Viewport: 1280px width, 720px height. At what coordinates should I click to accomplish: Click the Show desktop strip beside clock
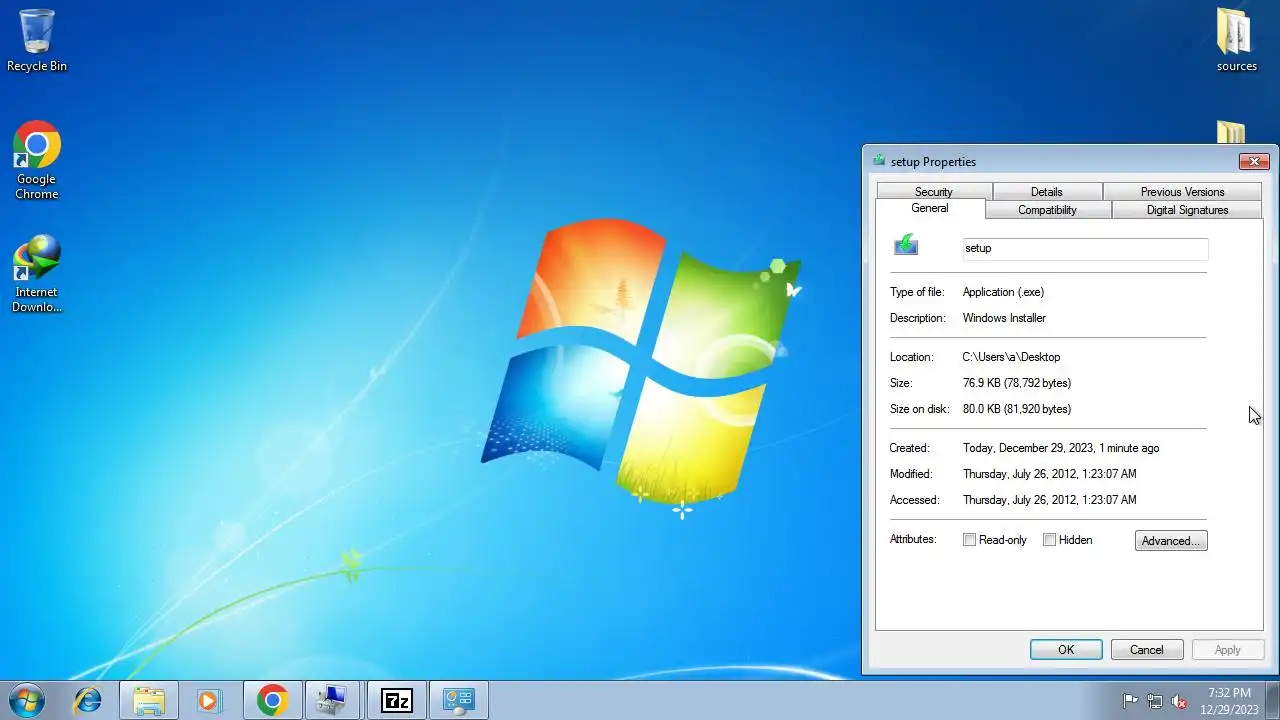1272,701
